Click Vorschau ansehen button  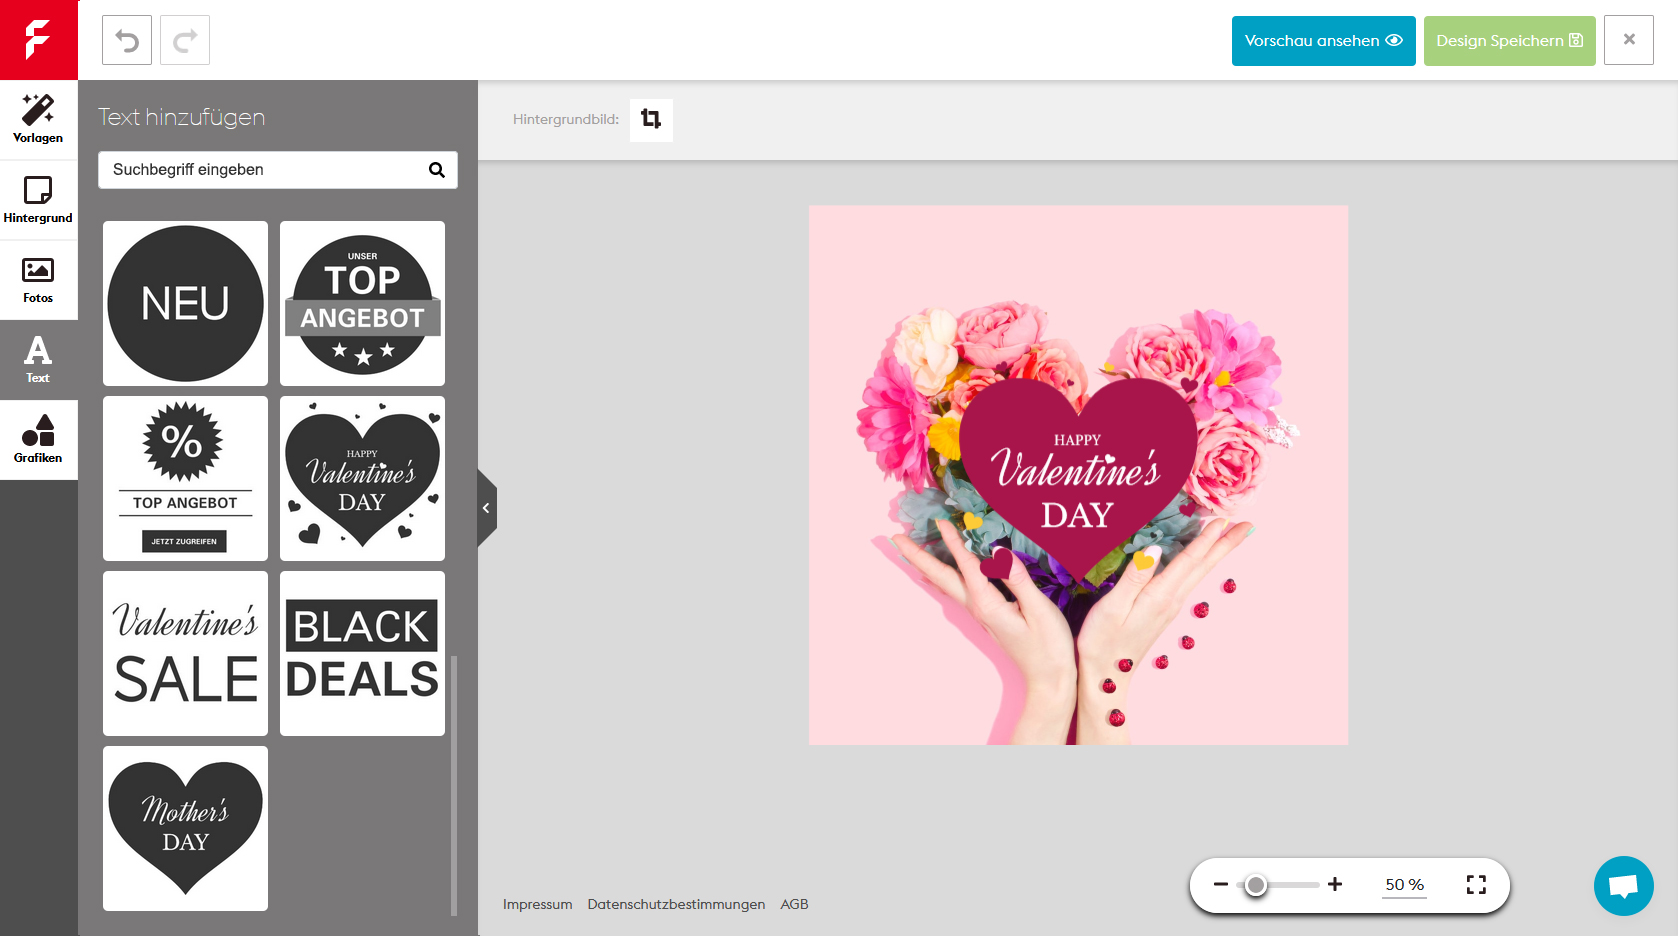1323,41
